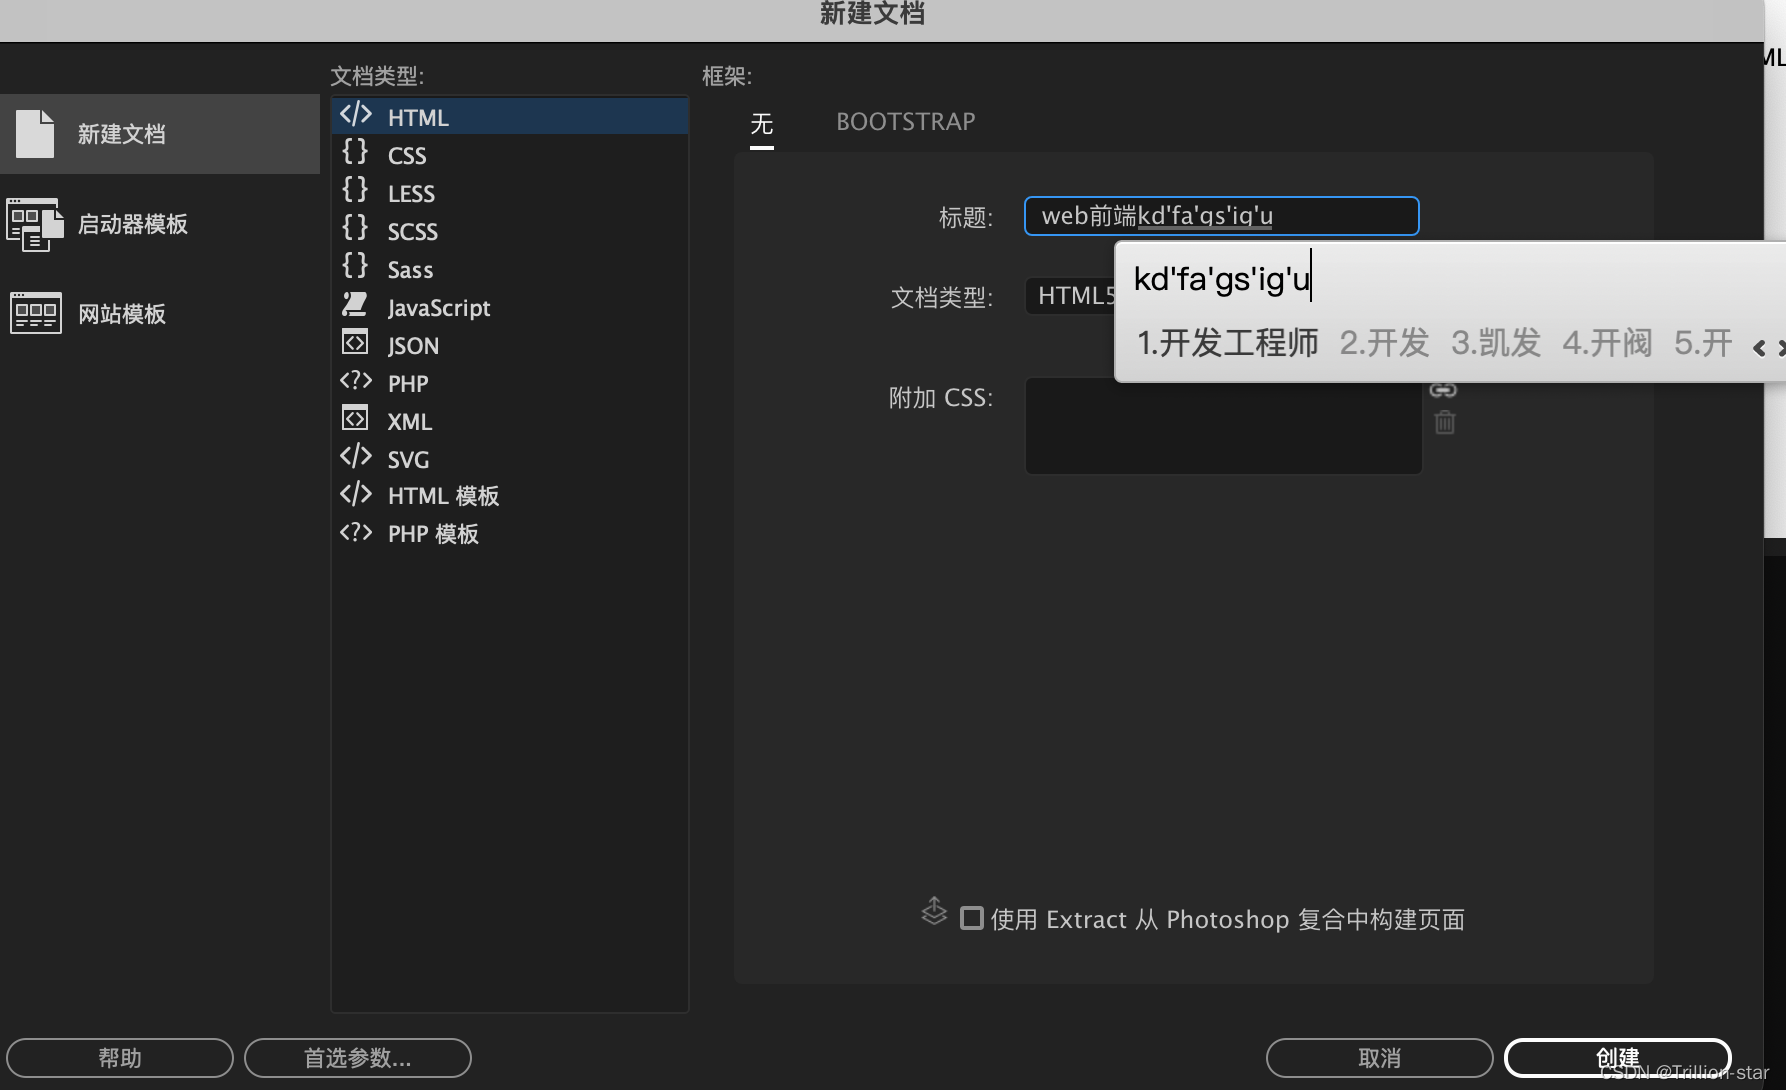Click the attach CSS link icon
Image resolution: width=1786 pixels, height=1090 pixels.
tap(1443, 390)
